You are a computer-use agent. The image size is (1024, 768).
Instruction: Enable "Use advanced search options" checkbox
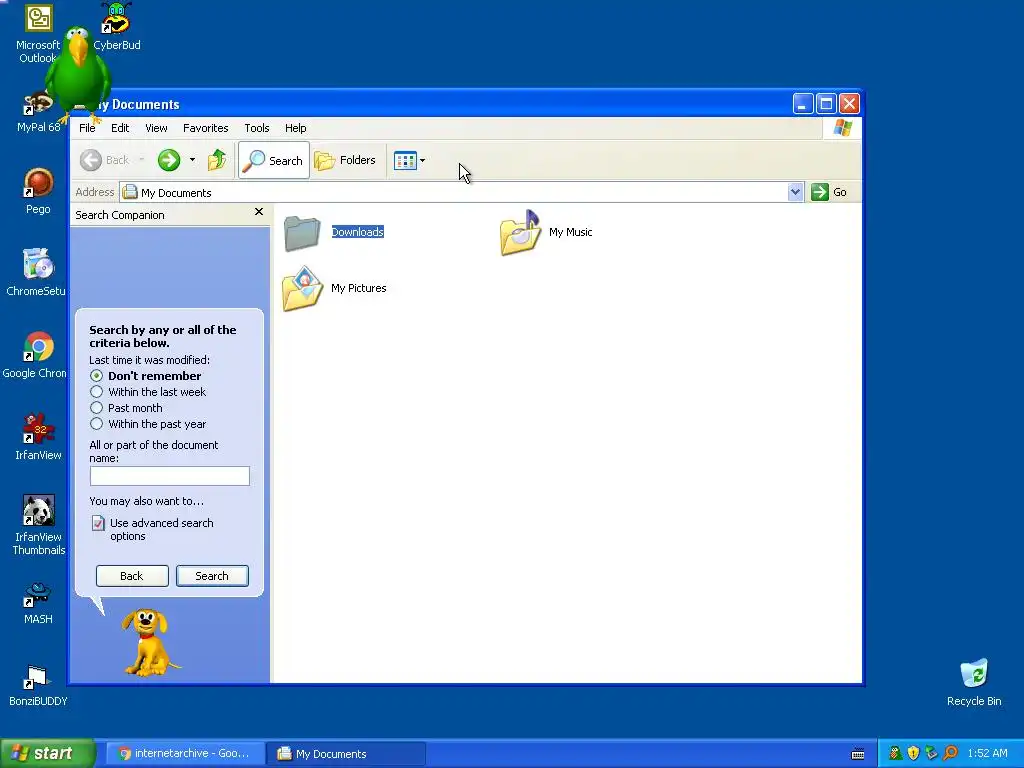point(98,523)
